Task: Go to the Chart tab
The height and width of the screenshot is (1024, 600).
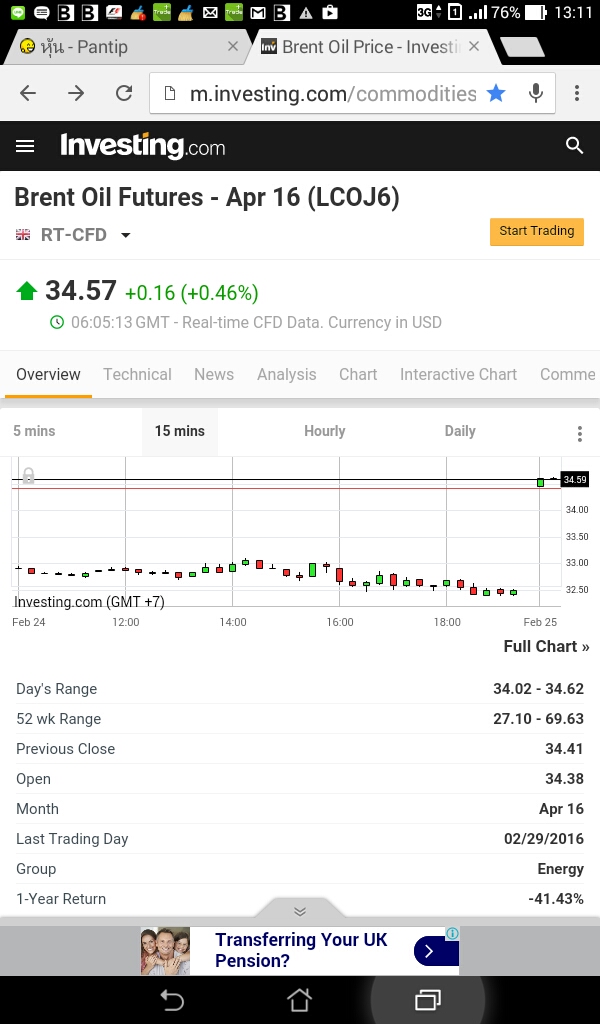Action: (x=358, y=374)
